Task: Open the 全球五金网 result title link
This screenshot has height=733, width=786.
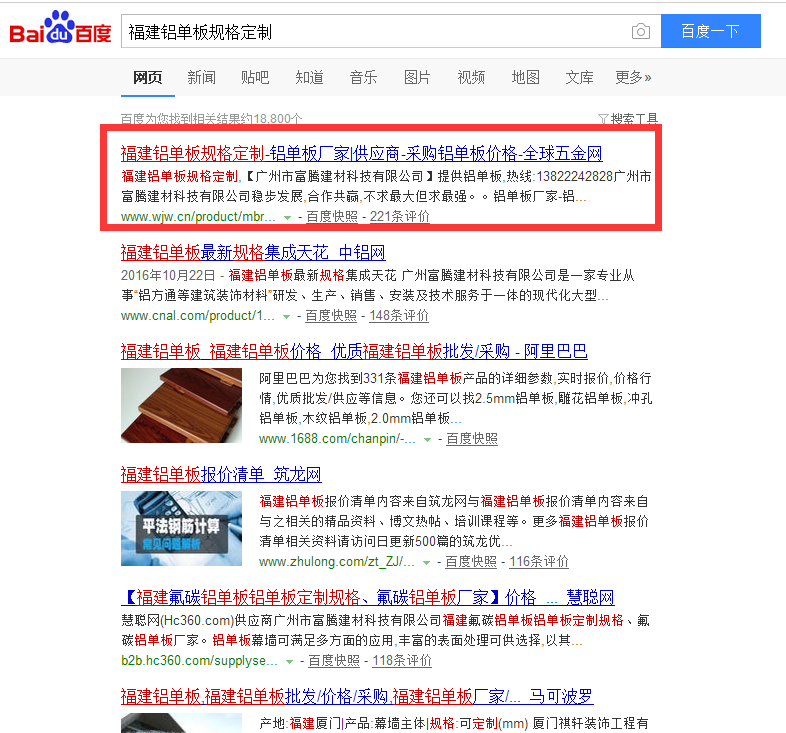Action: (361, 153)
